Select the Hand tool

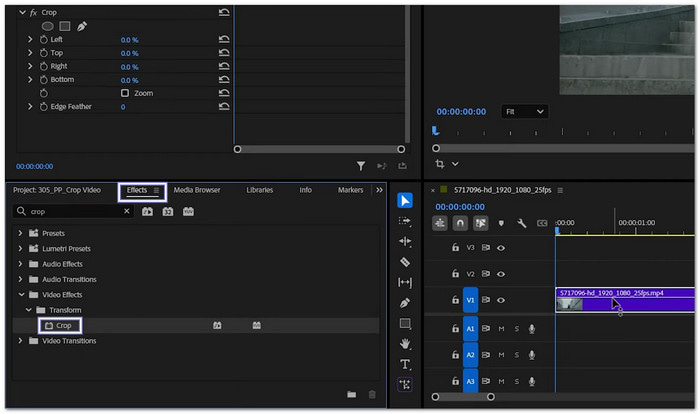pos(405,344)
